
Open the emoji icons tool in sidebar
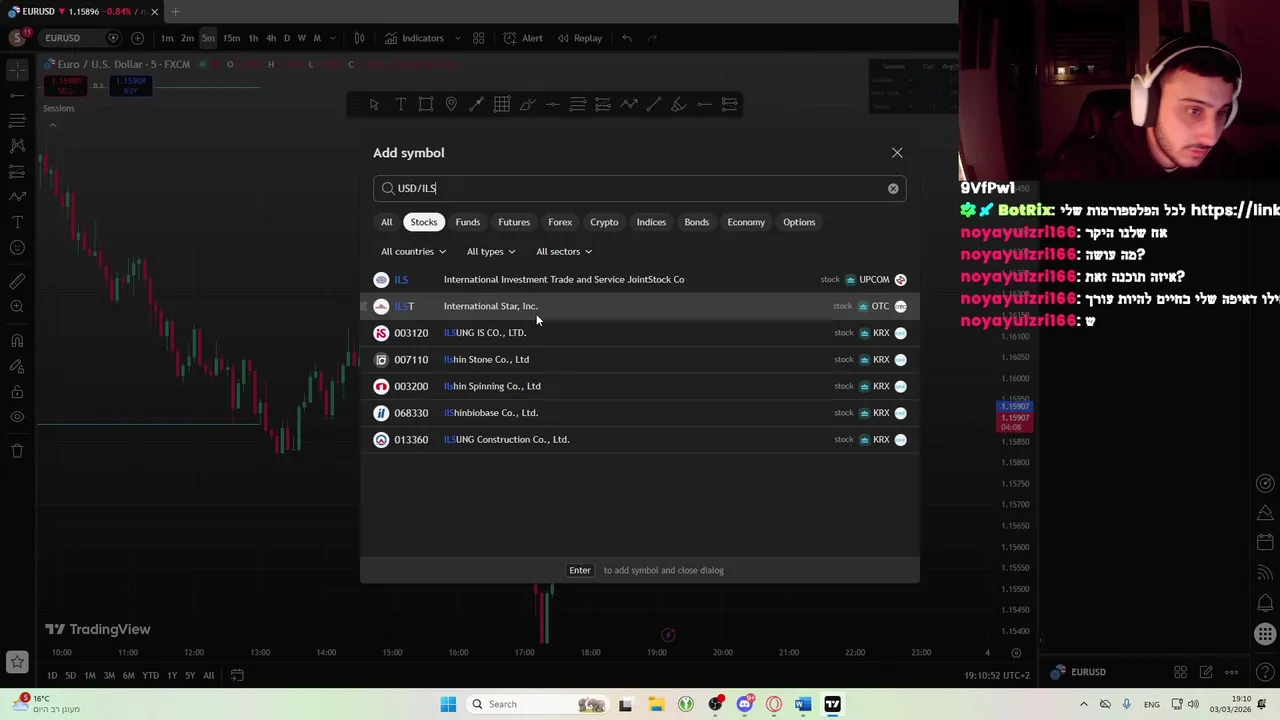pos(17,247)
